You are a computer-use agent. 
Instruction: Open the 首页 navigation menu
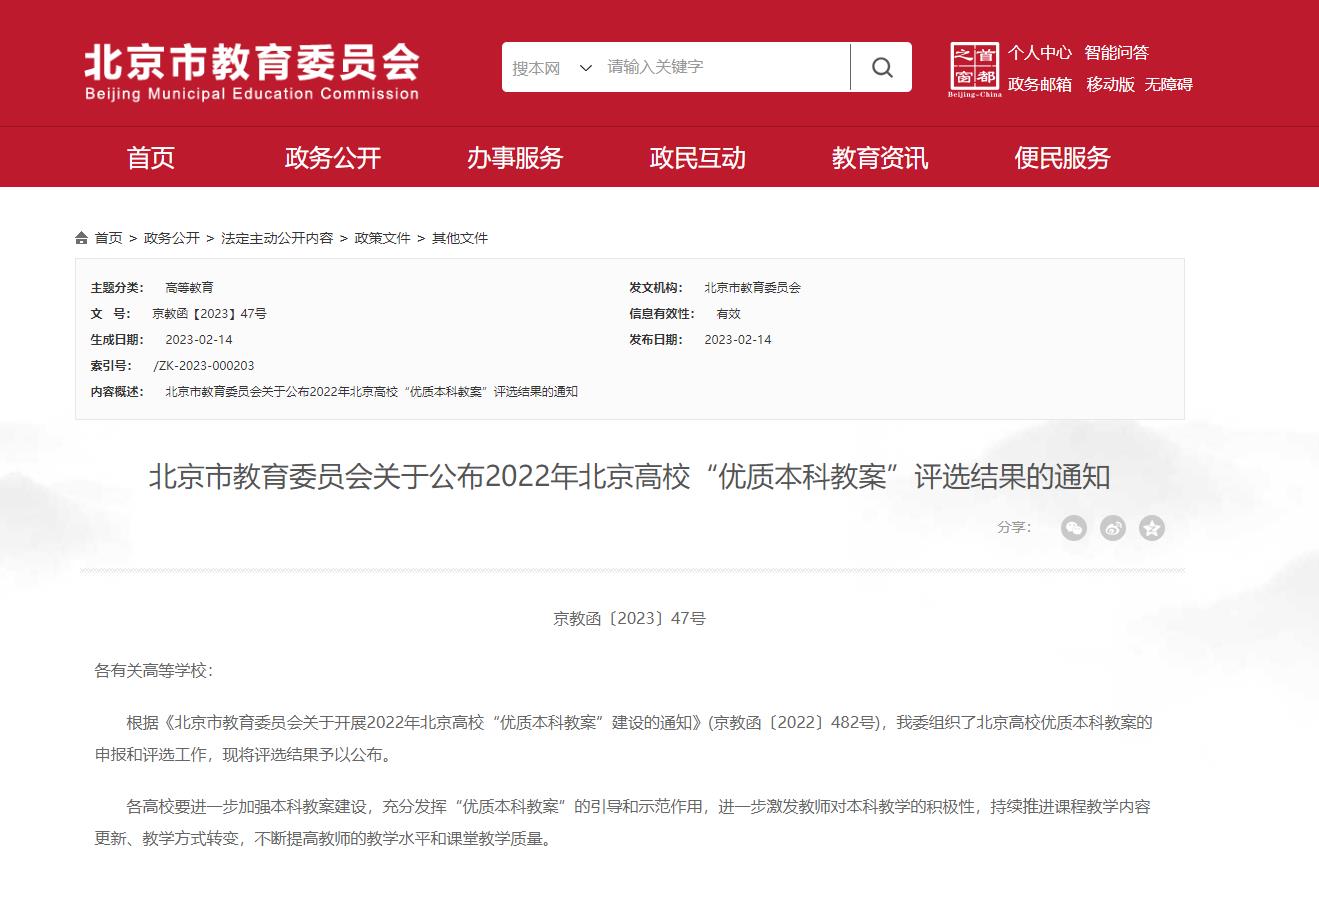[151, 158]
